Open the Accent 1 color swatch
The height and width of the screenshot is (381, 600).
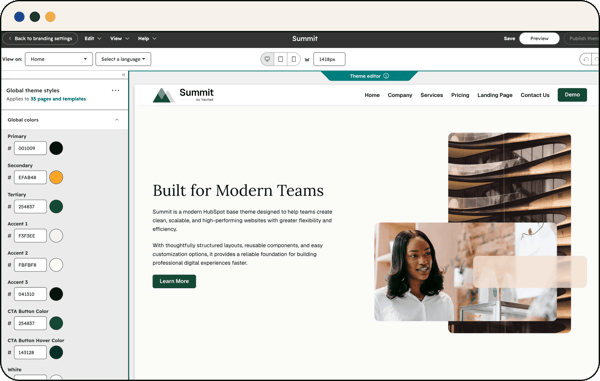56,236
